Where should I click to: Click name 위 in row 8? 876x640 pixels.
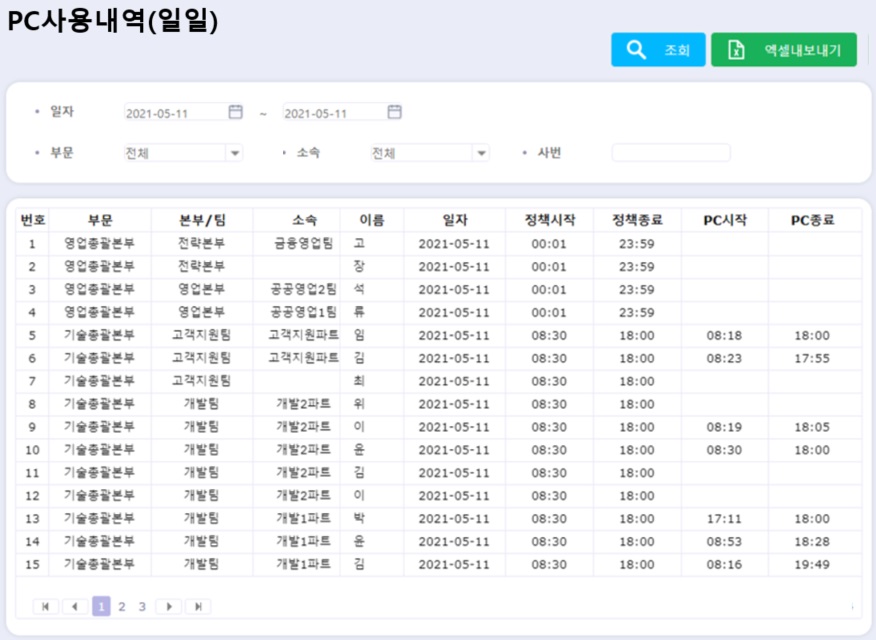[359, 404]
